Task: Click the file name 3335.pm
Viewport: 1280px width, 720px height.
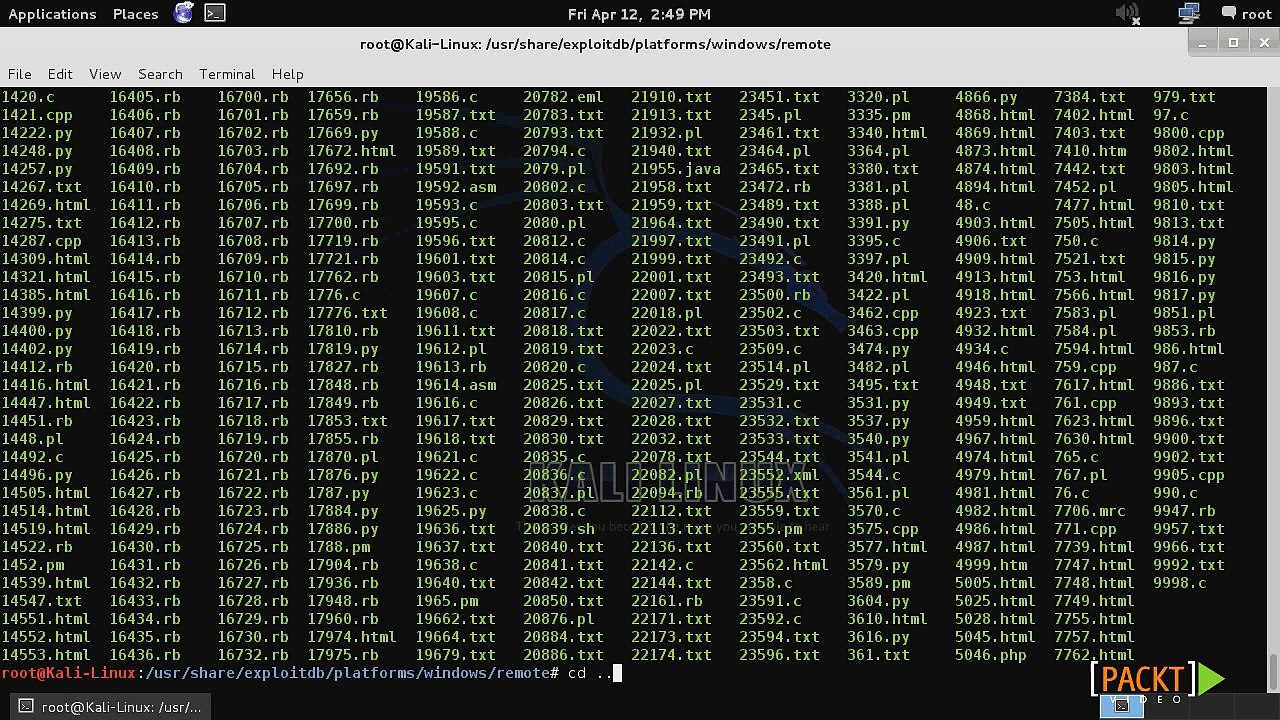Action: point(879,115)
